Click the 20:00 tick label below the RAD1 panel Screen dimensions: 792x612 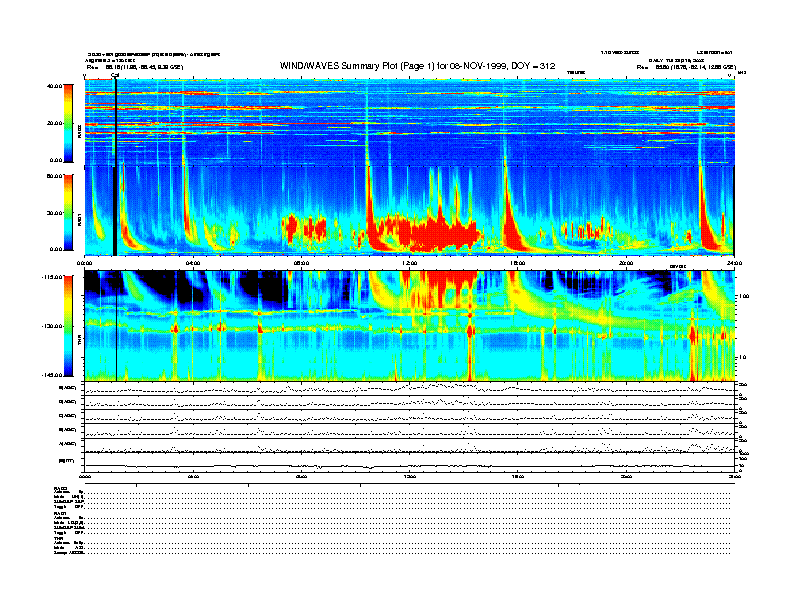pyautogui.click(x=626, y=263)
